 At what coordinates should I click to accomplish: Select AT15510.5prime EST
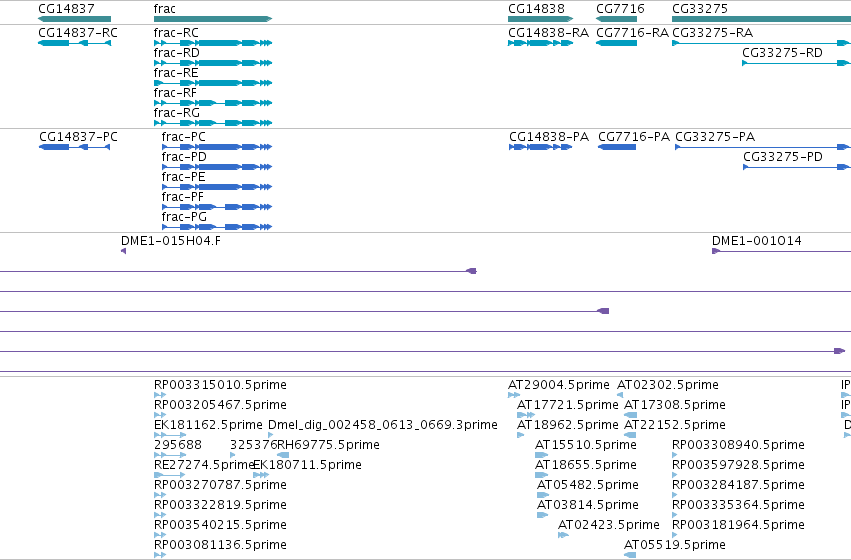(x=586, y=445)
